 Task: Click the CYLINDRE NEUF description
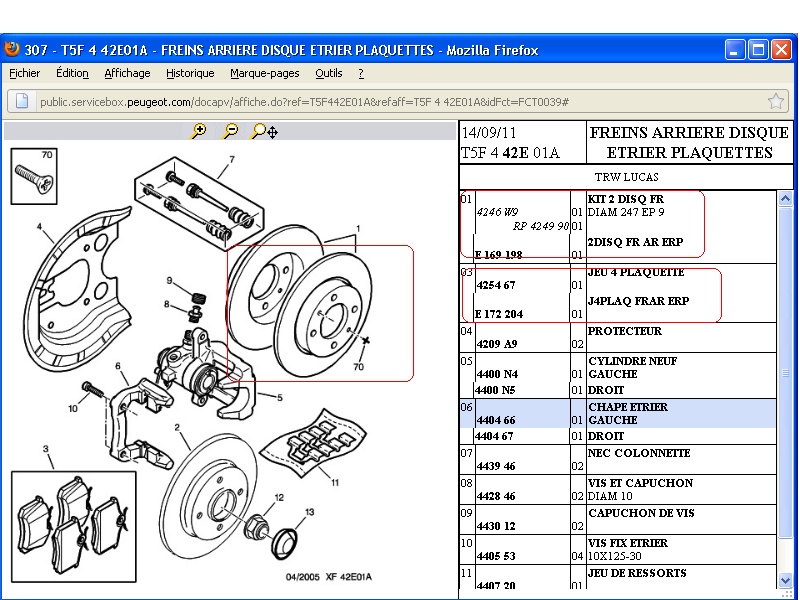[633, 361]
